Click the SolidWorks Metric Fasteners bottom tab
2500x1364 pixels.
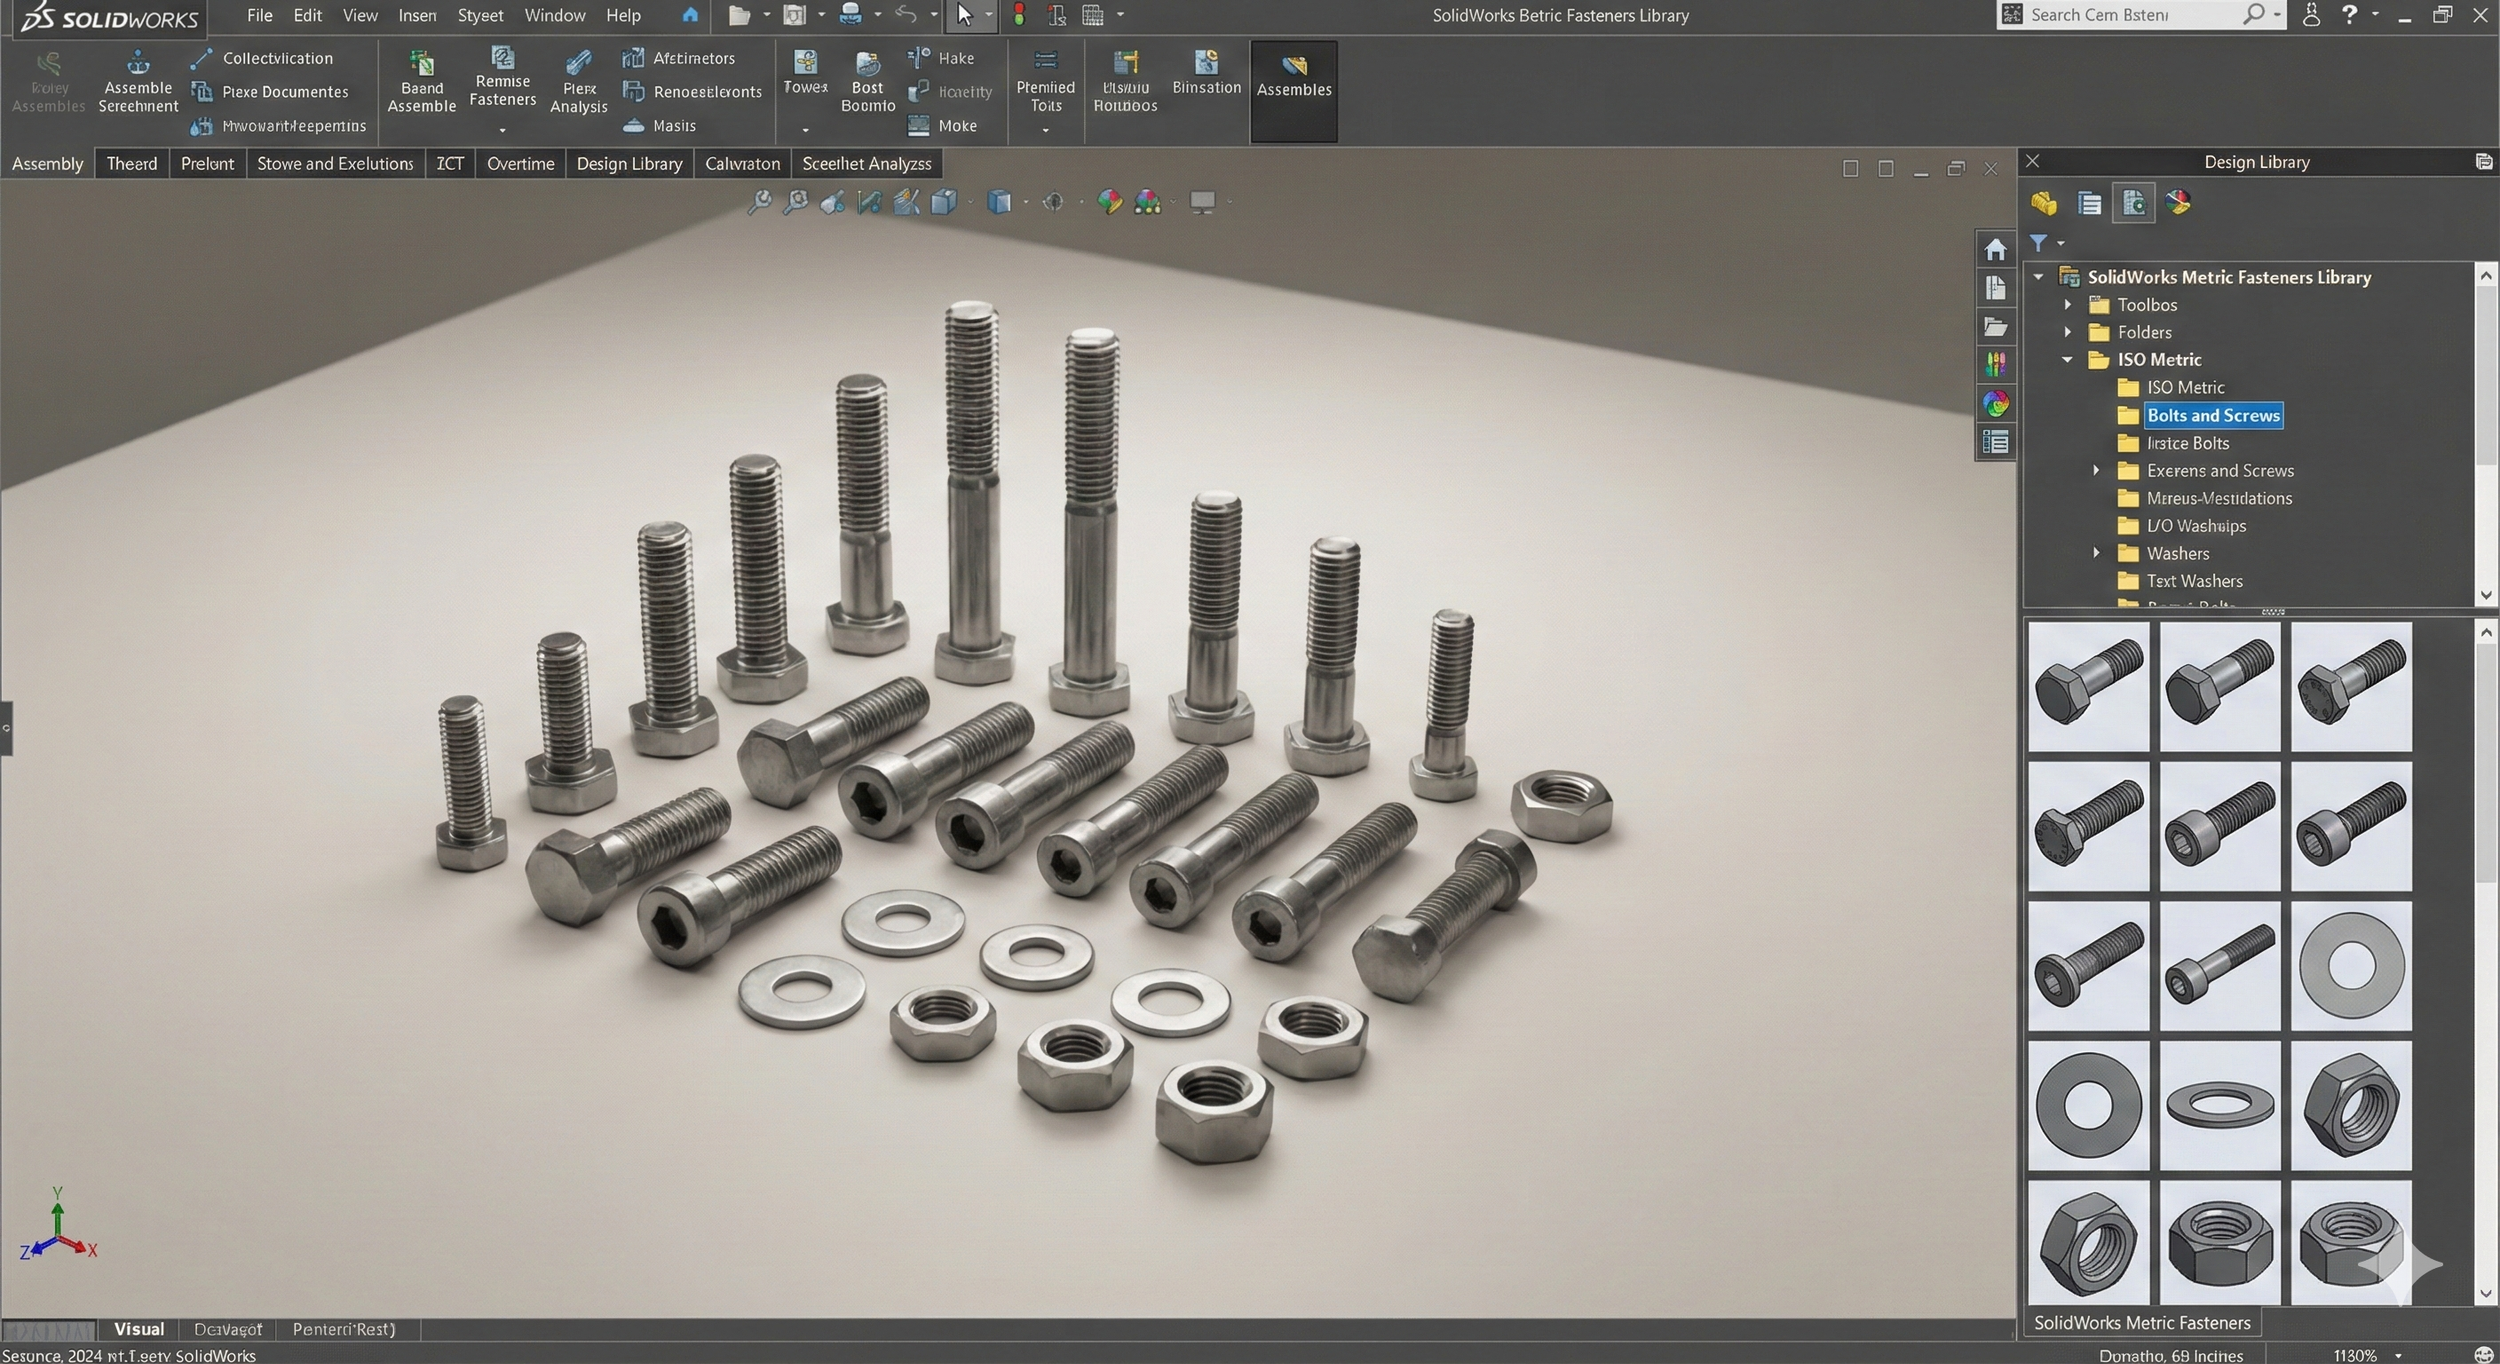pos(2141,1323)
